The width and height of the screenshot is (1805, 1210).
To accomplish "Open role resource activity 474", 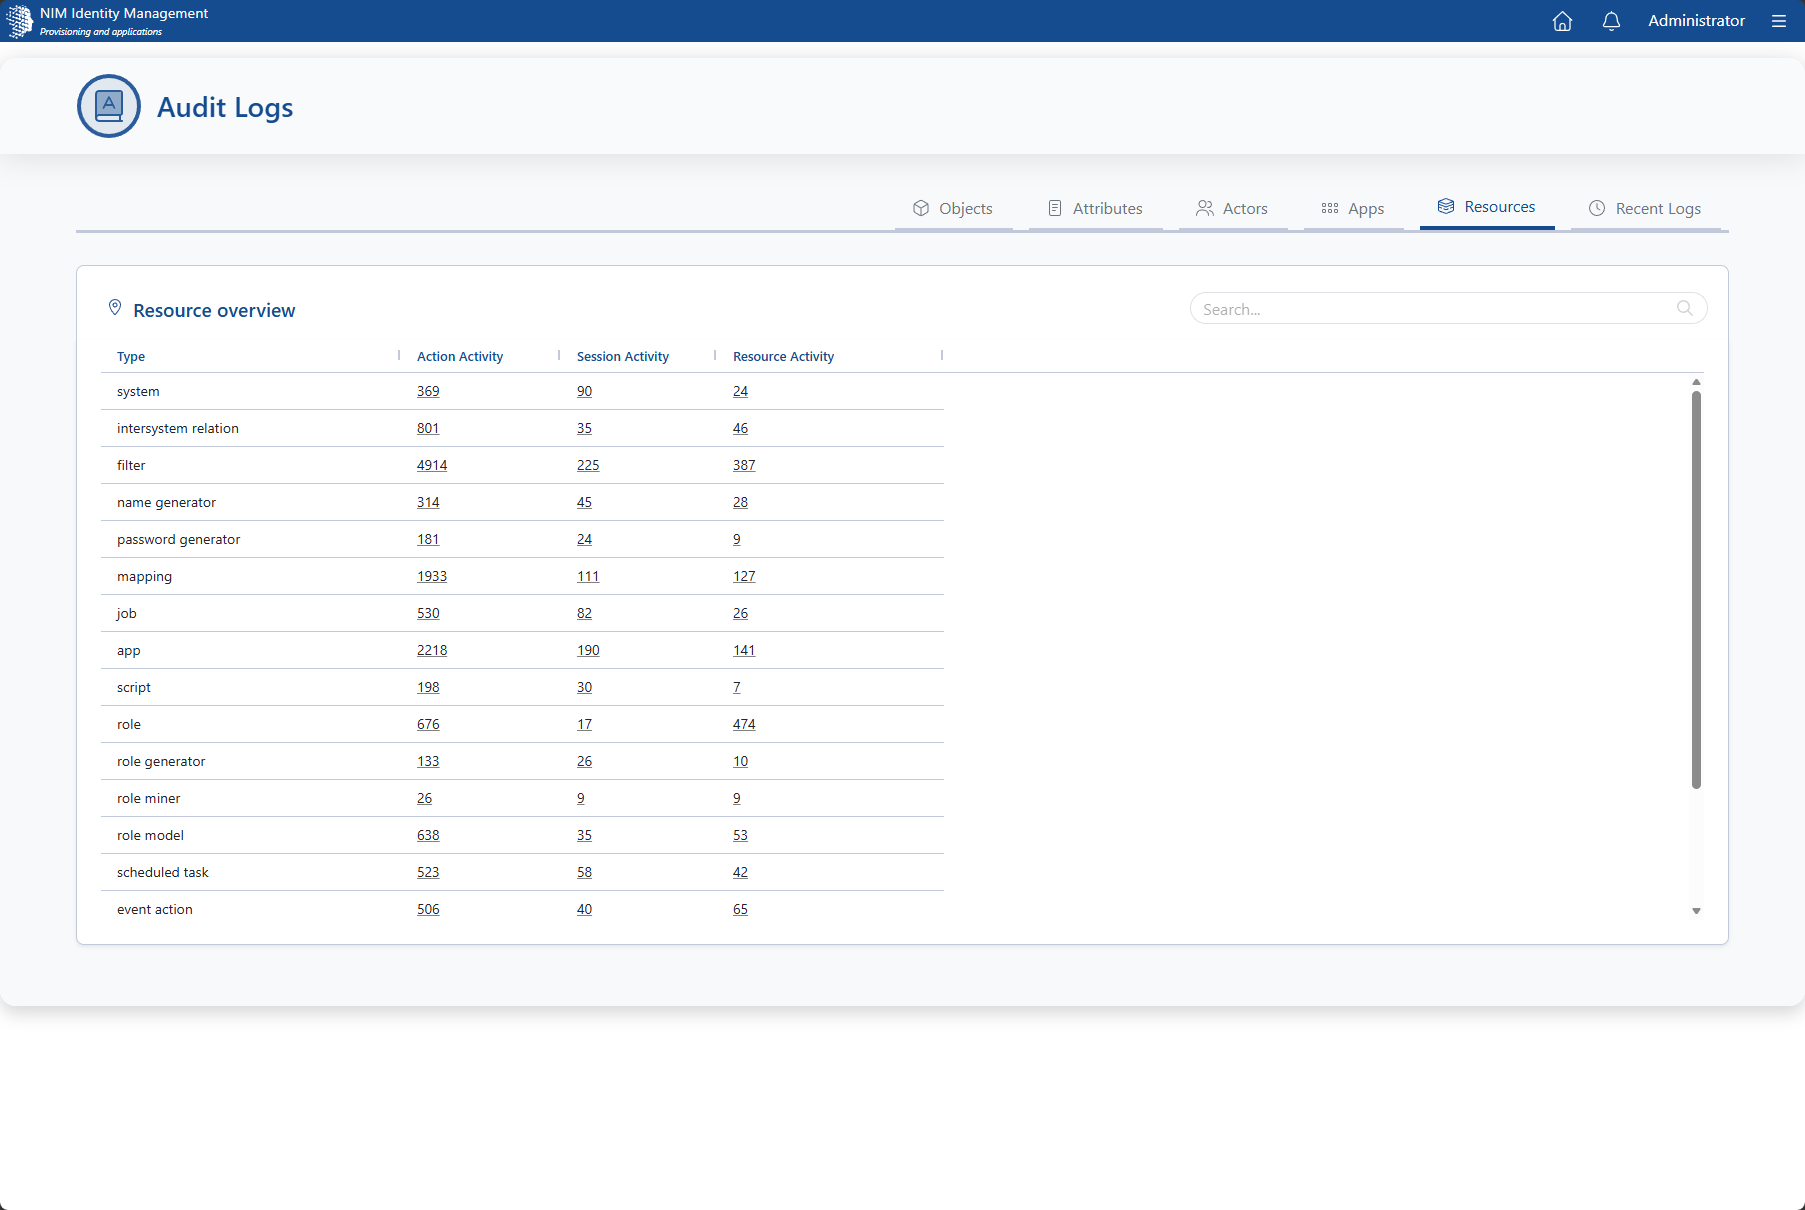I will [x=744, y=724].
